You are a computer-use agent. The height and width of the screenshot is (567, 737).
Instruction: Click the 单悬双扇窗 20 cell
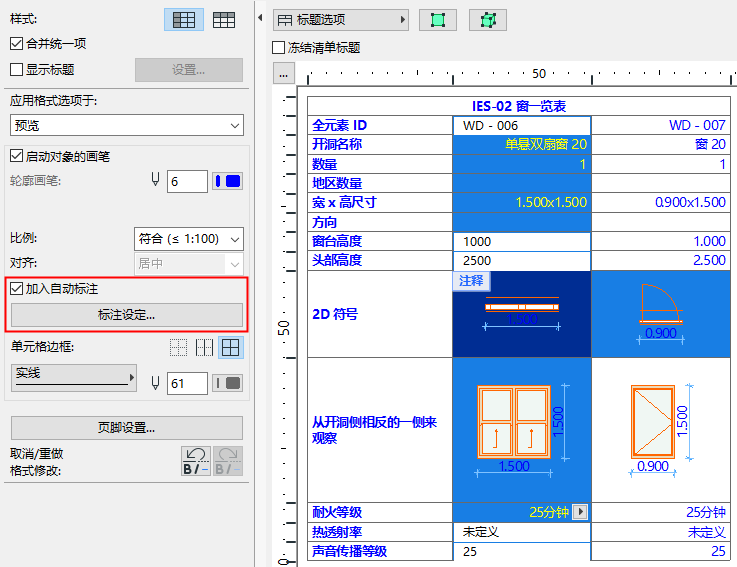(522, 144)
